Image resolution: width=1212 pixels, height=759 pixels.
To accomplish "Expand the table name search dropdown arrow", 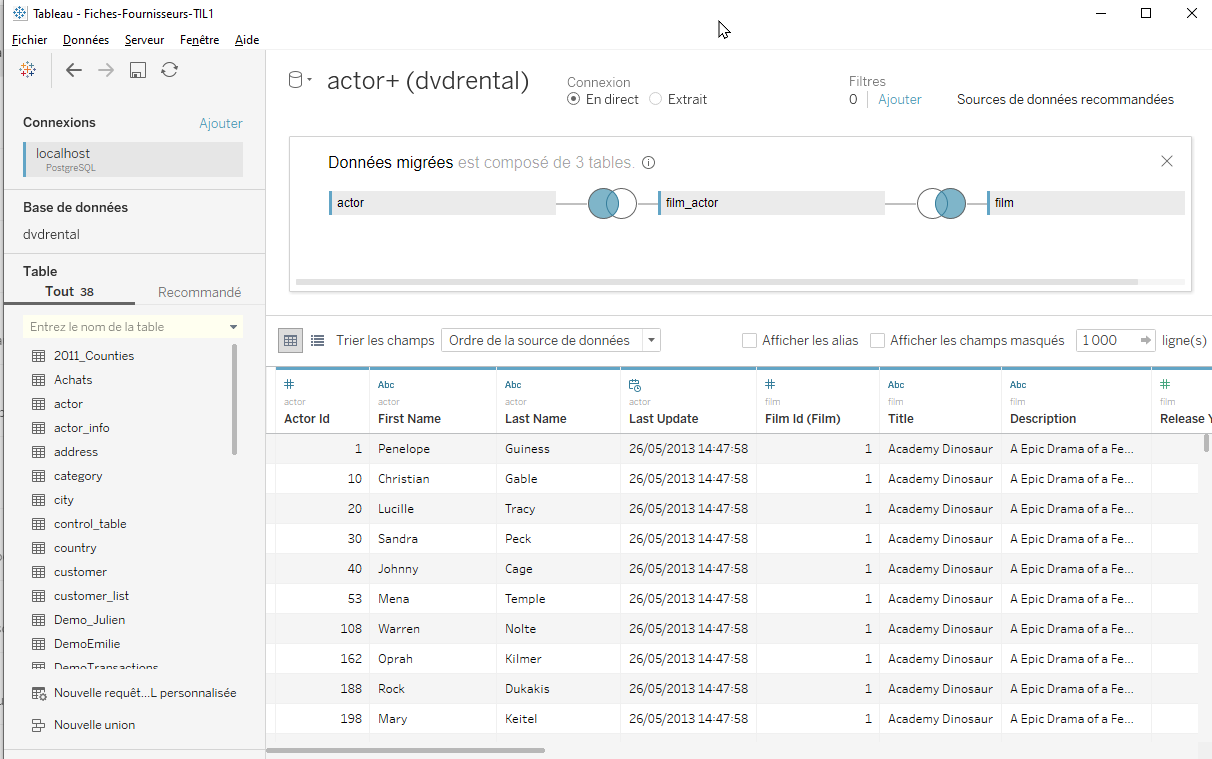I will (x=234, y=327).
